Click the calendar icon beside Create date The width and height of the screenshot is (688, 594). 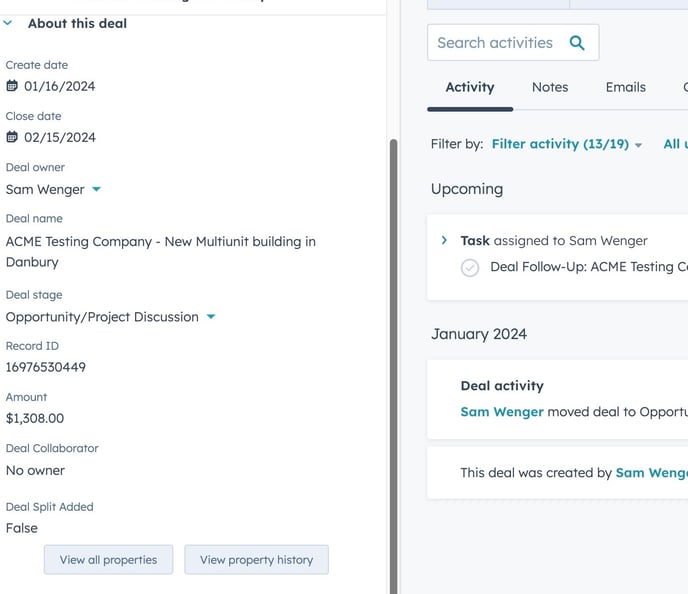click(12, 86)
